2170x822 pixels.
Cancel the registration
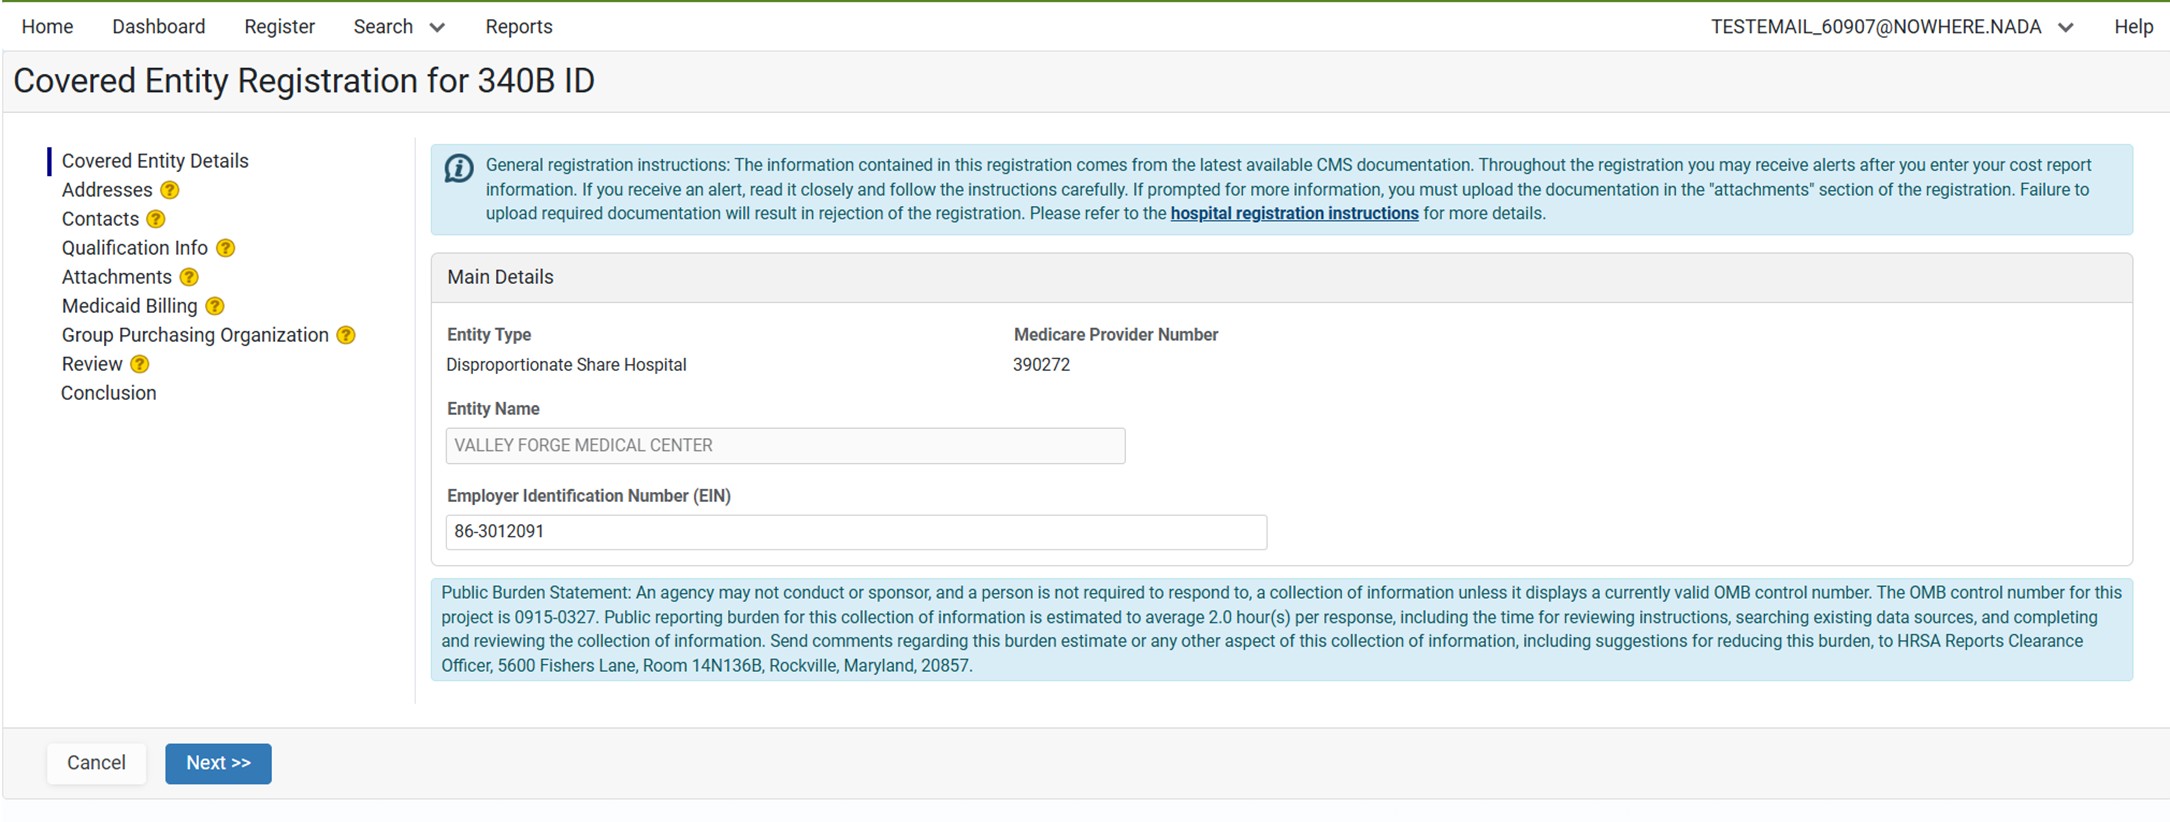click(96, 763)
